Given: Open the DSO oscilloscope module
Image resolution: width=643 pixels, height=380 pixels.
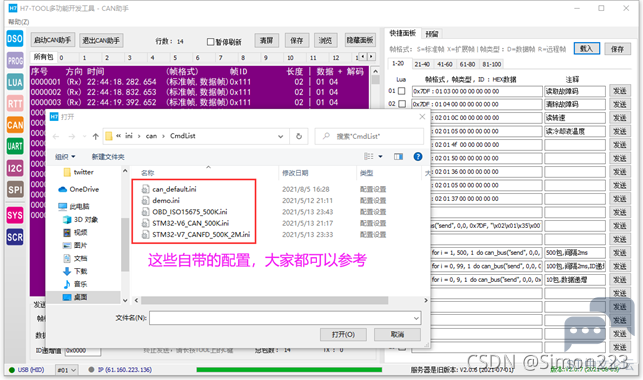Looking at the screenshot, I should pos(15,39).
